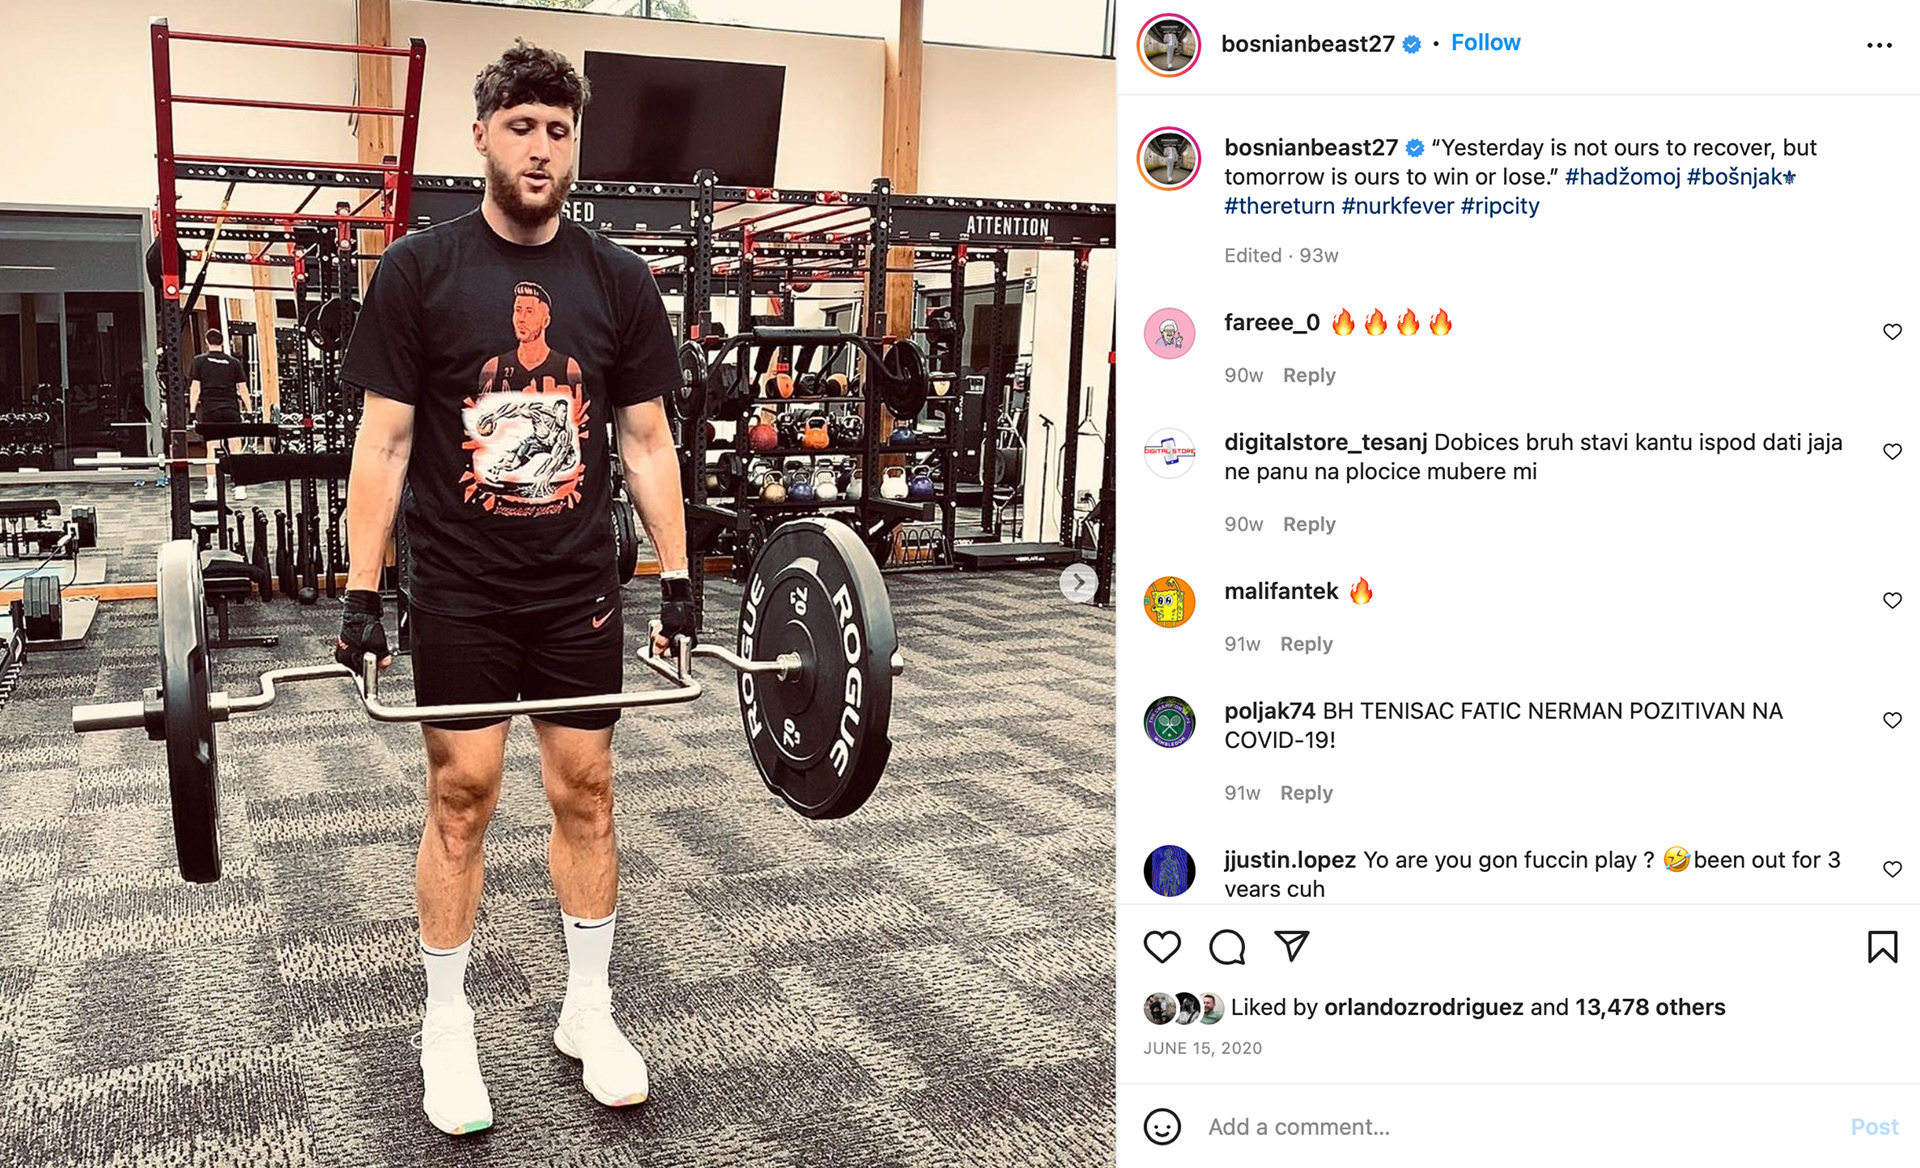
Task: Like poljak74's comment heart
Action: [x=1892, y=720]
